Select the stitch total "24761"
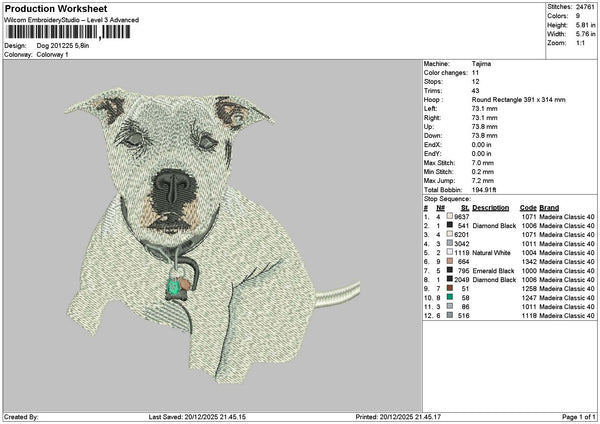600x424 pixels. [585, 7]
